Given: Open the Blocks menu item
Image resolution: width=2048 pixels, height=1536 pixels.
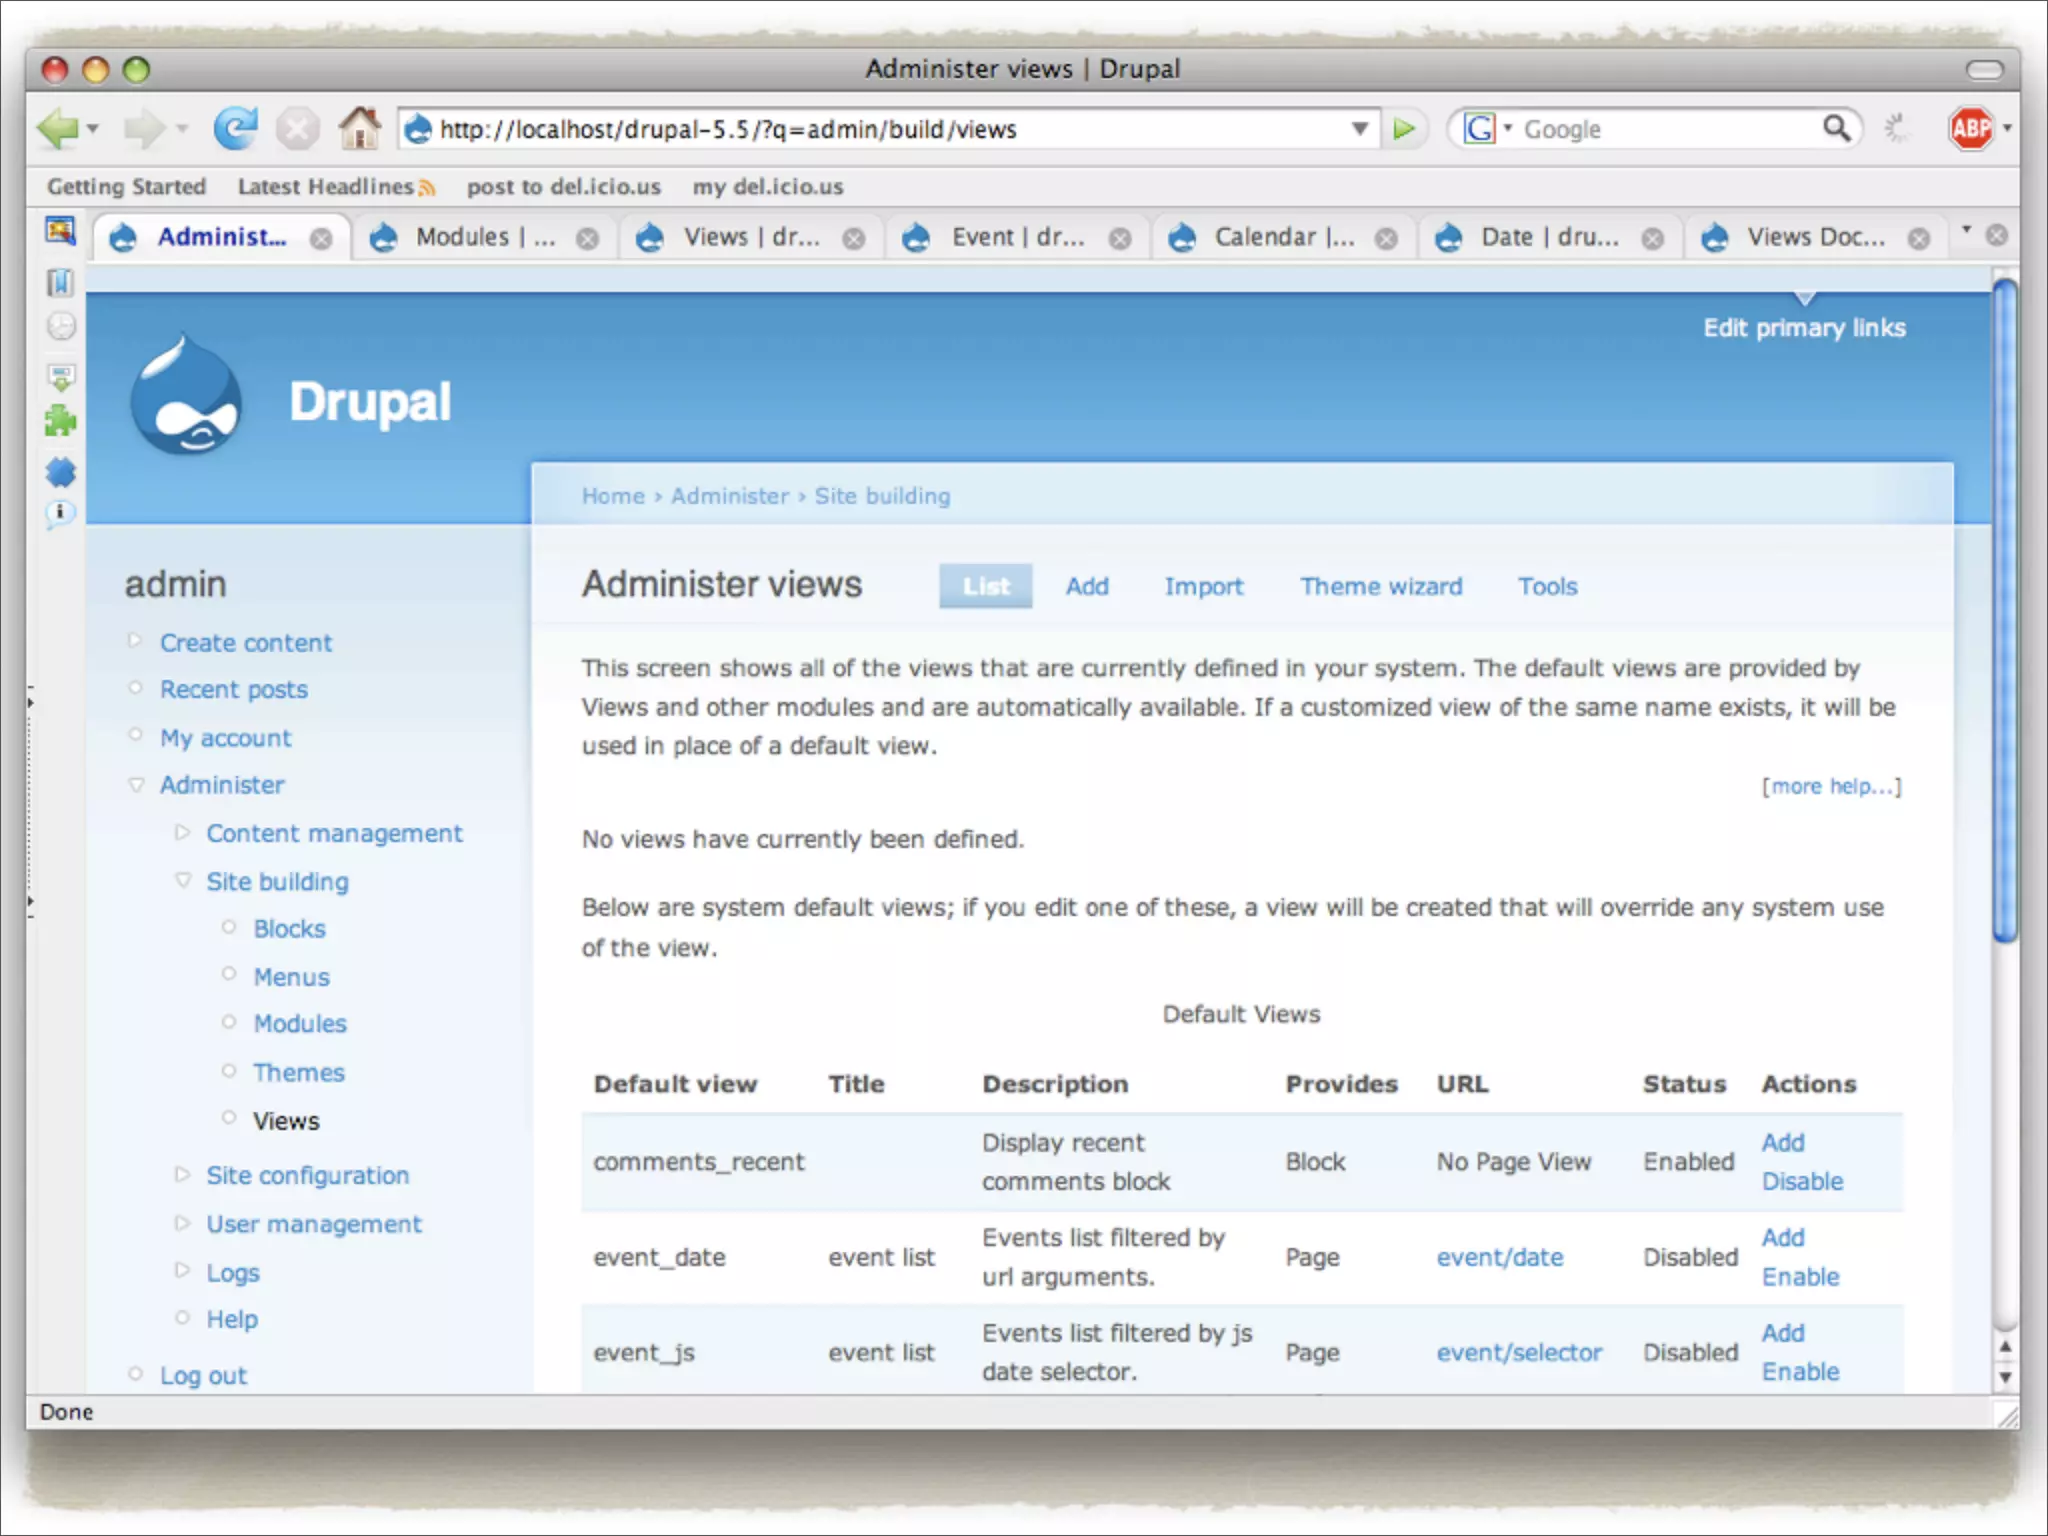Looking at the screenshot, I should tap(289, 929).
